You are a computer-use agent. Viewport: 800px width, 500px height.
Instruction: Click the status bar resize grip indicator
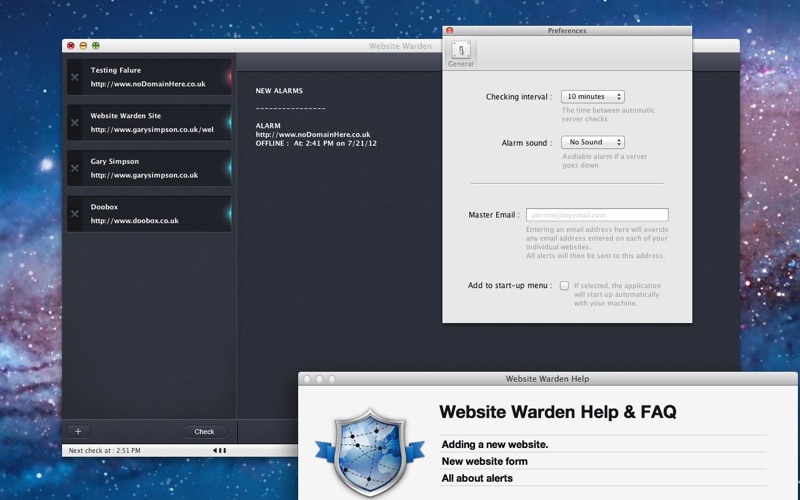[x=220, y=450]
